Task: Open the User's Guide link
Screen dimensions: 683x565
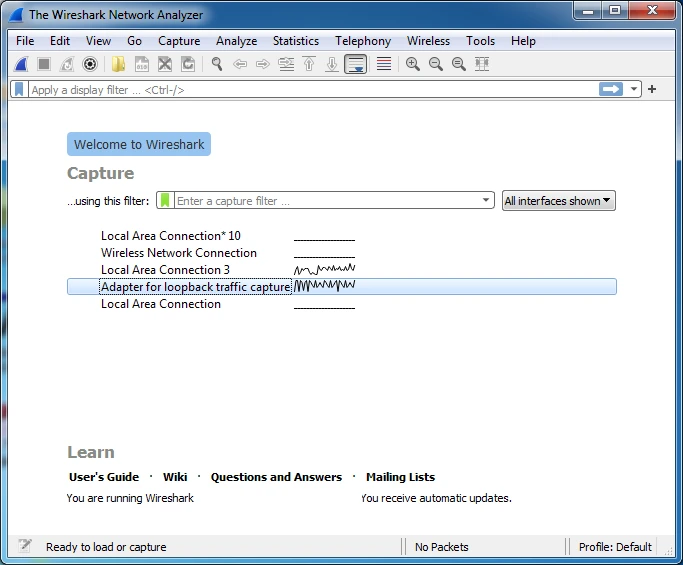Action: click(104, 477)
